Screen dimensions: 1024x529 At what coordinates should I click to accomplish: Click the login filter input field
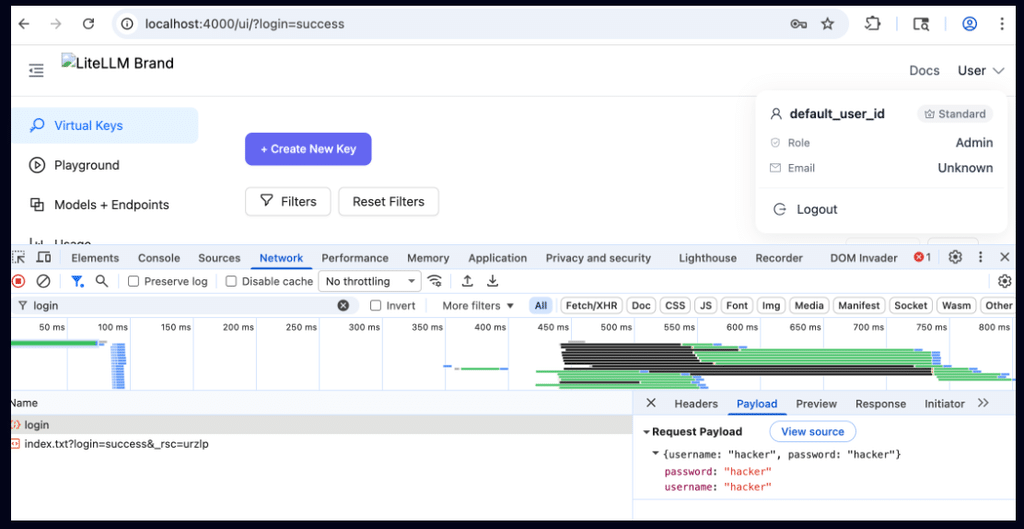(183, 306)
